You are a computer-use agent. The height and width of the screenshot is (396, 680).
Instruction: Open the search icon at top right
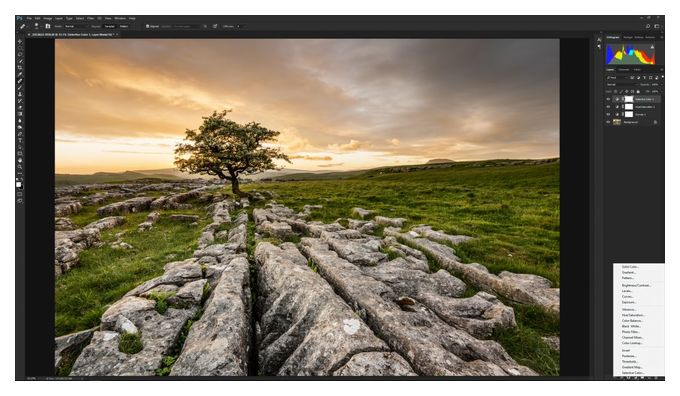648,26
